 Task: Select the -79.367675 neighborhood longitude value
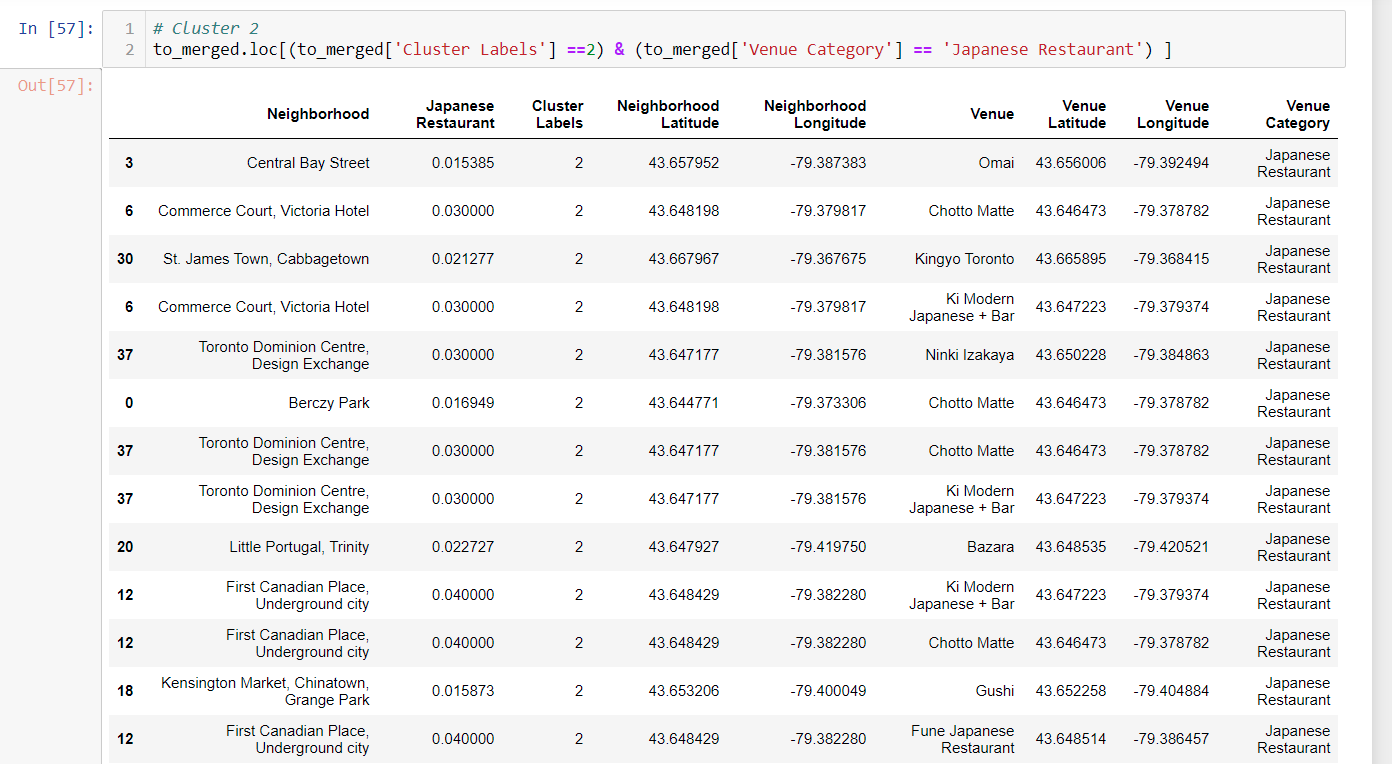click(828, 259)
